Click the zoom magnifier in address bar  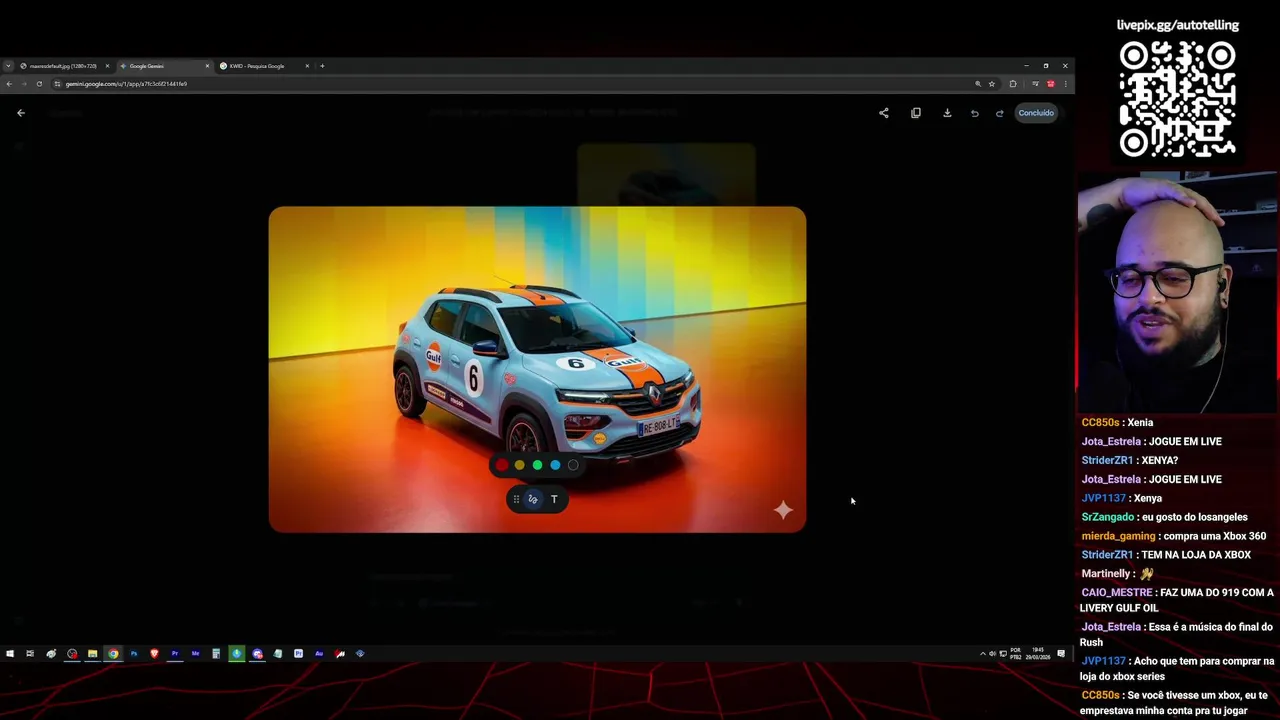point(978,84)
